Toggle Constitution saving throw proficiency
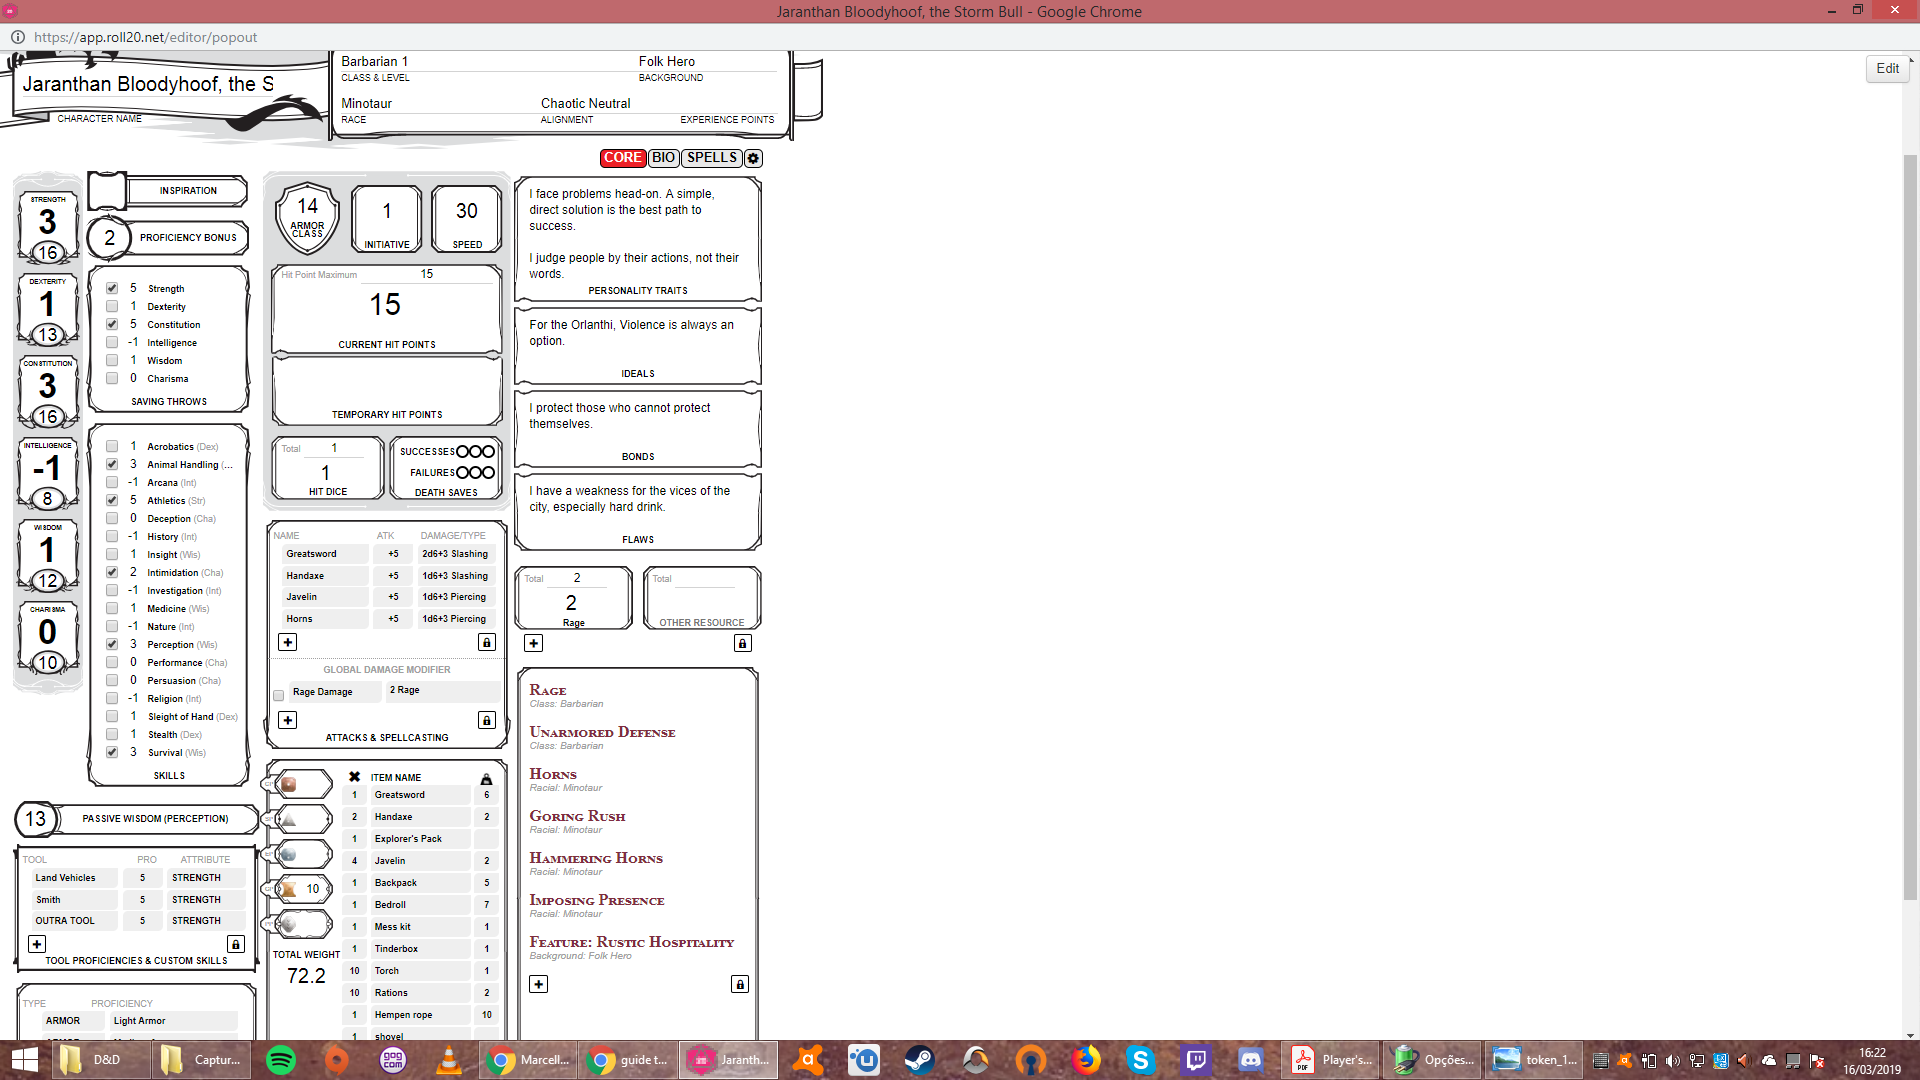Screen dimensions: 1920x1080 [112, 325]
